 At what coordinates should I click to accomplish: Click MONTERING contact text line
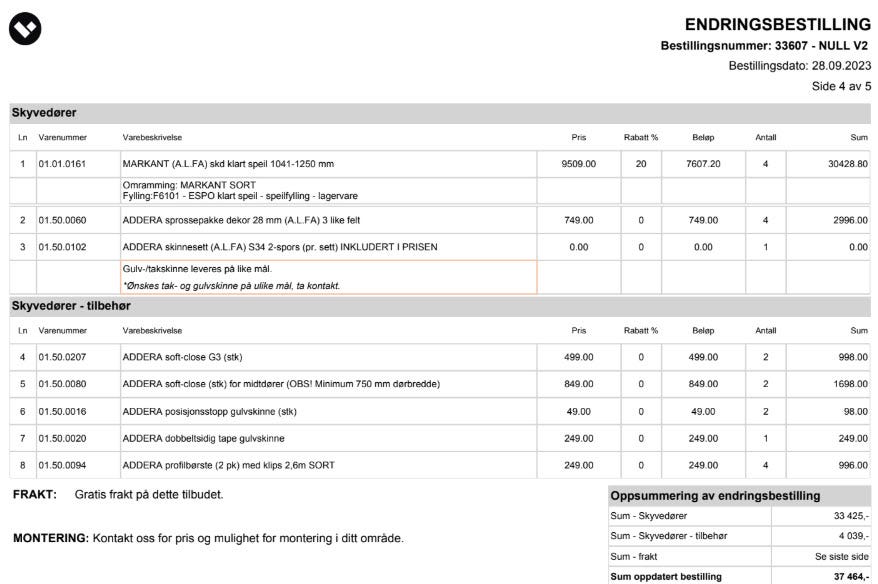pos(208,539)
